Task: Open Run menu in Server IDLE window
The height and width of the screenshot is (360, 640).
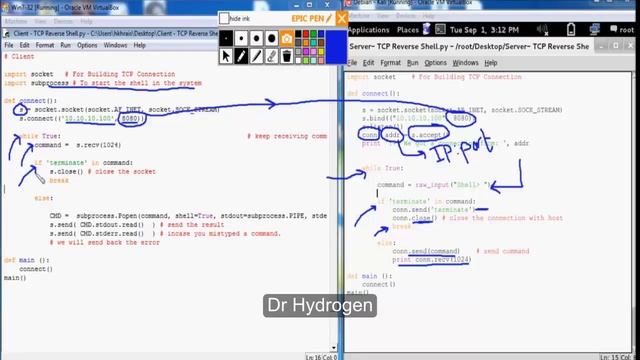Action: click(x=413, y=62)
